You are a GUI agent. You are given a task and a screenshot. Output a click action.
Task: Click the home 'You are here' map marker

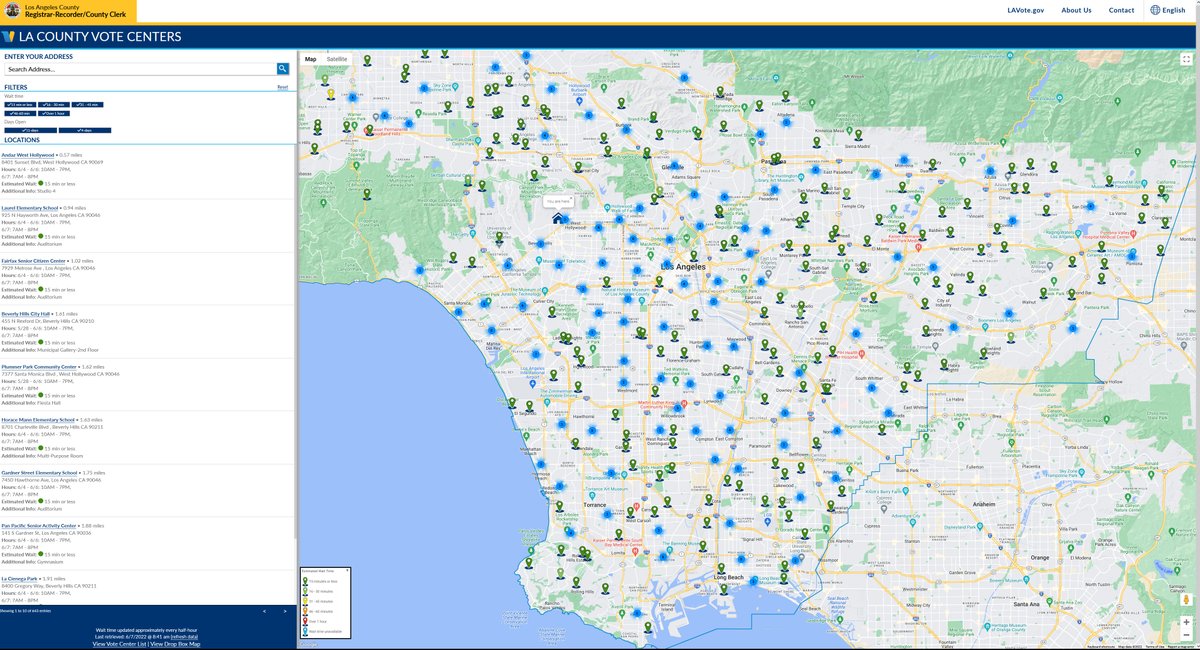pos(558,217)
